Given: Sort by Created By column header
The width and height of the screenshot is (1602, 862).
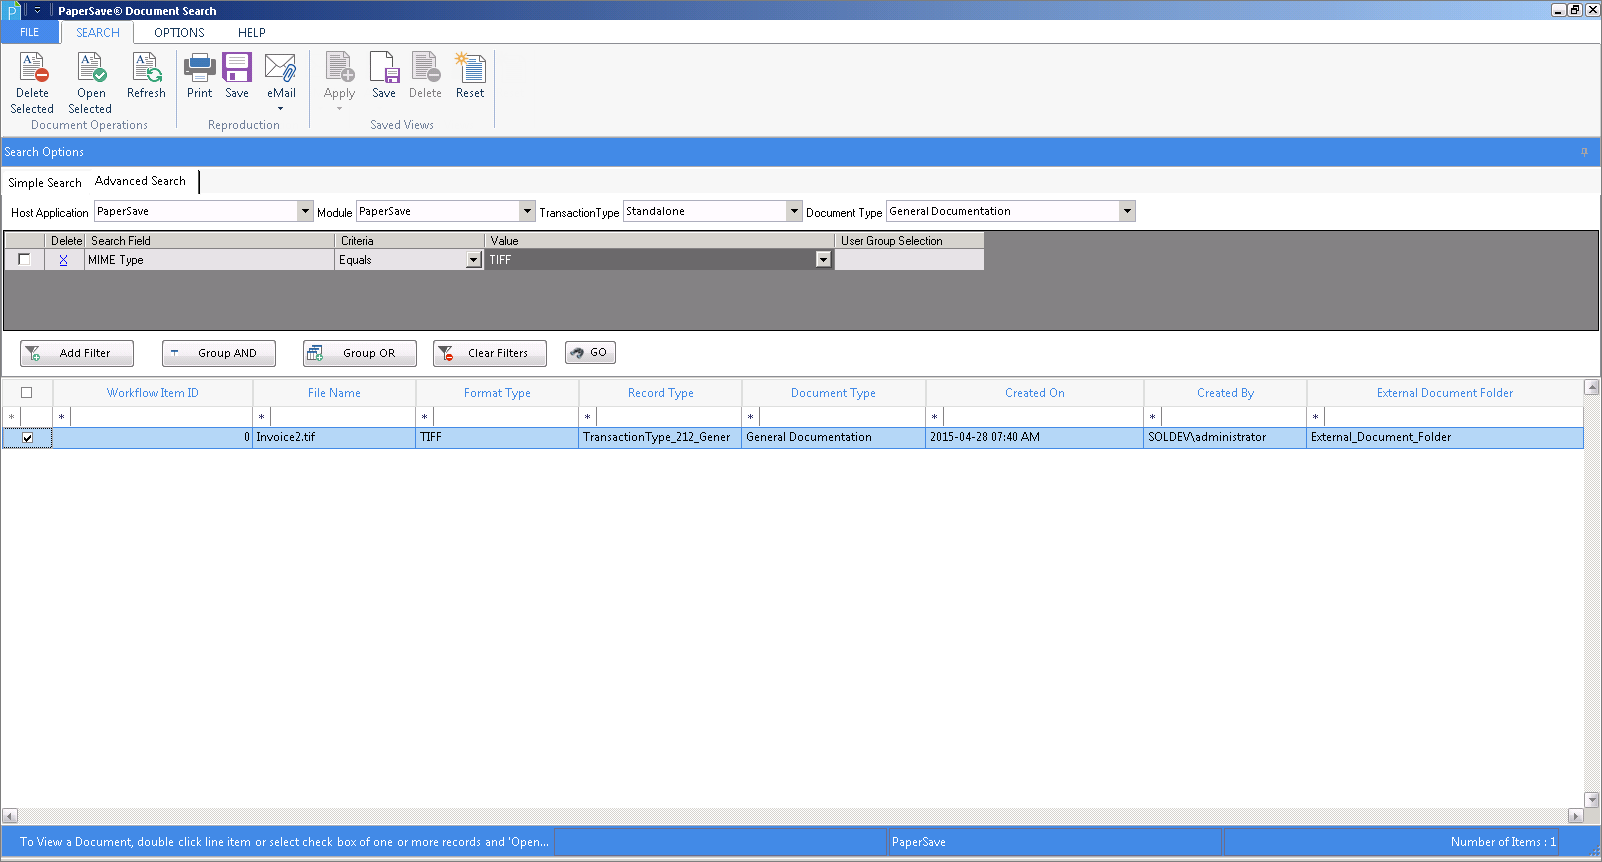Looking at the screenshot, I should [1225, 393].
